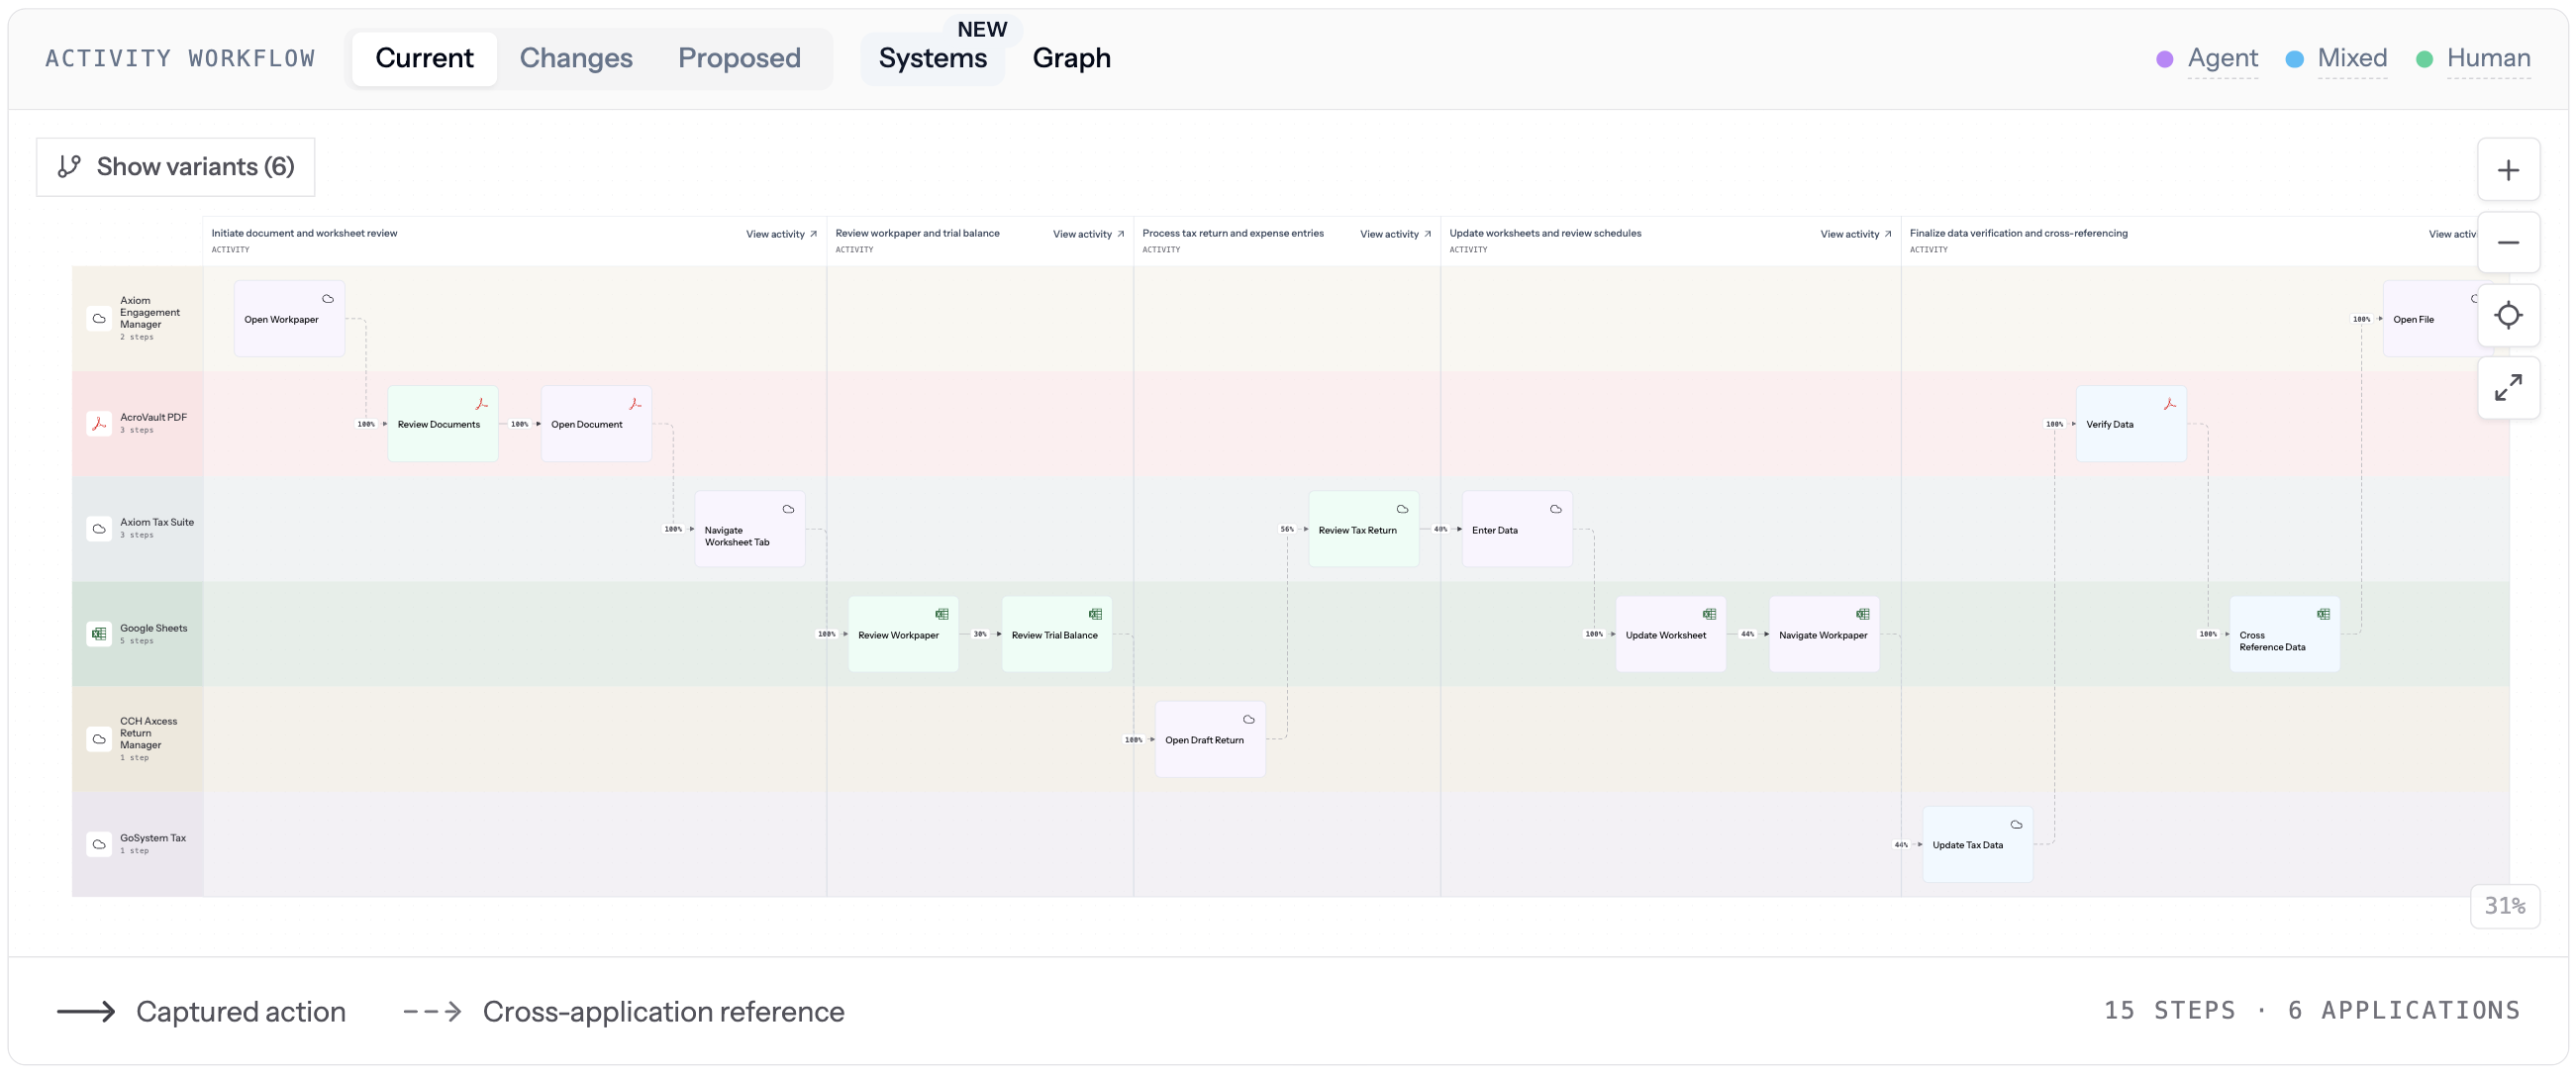Click the PDF icon on Review Documents card

pos(481,404)
